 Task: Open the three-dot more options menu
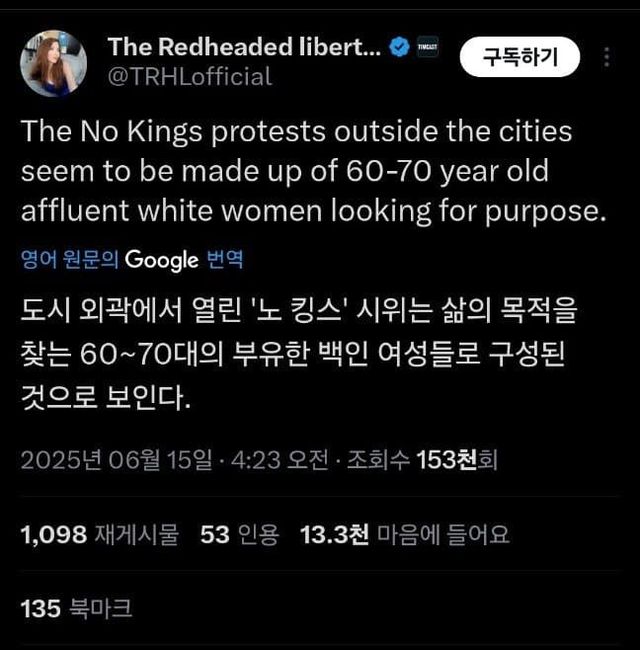(x=606, y=57)
